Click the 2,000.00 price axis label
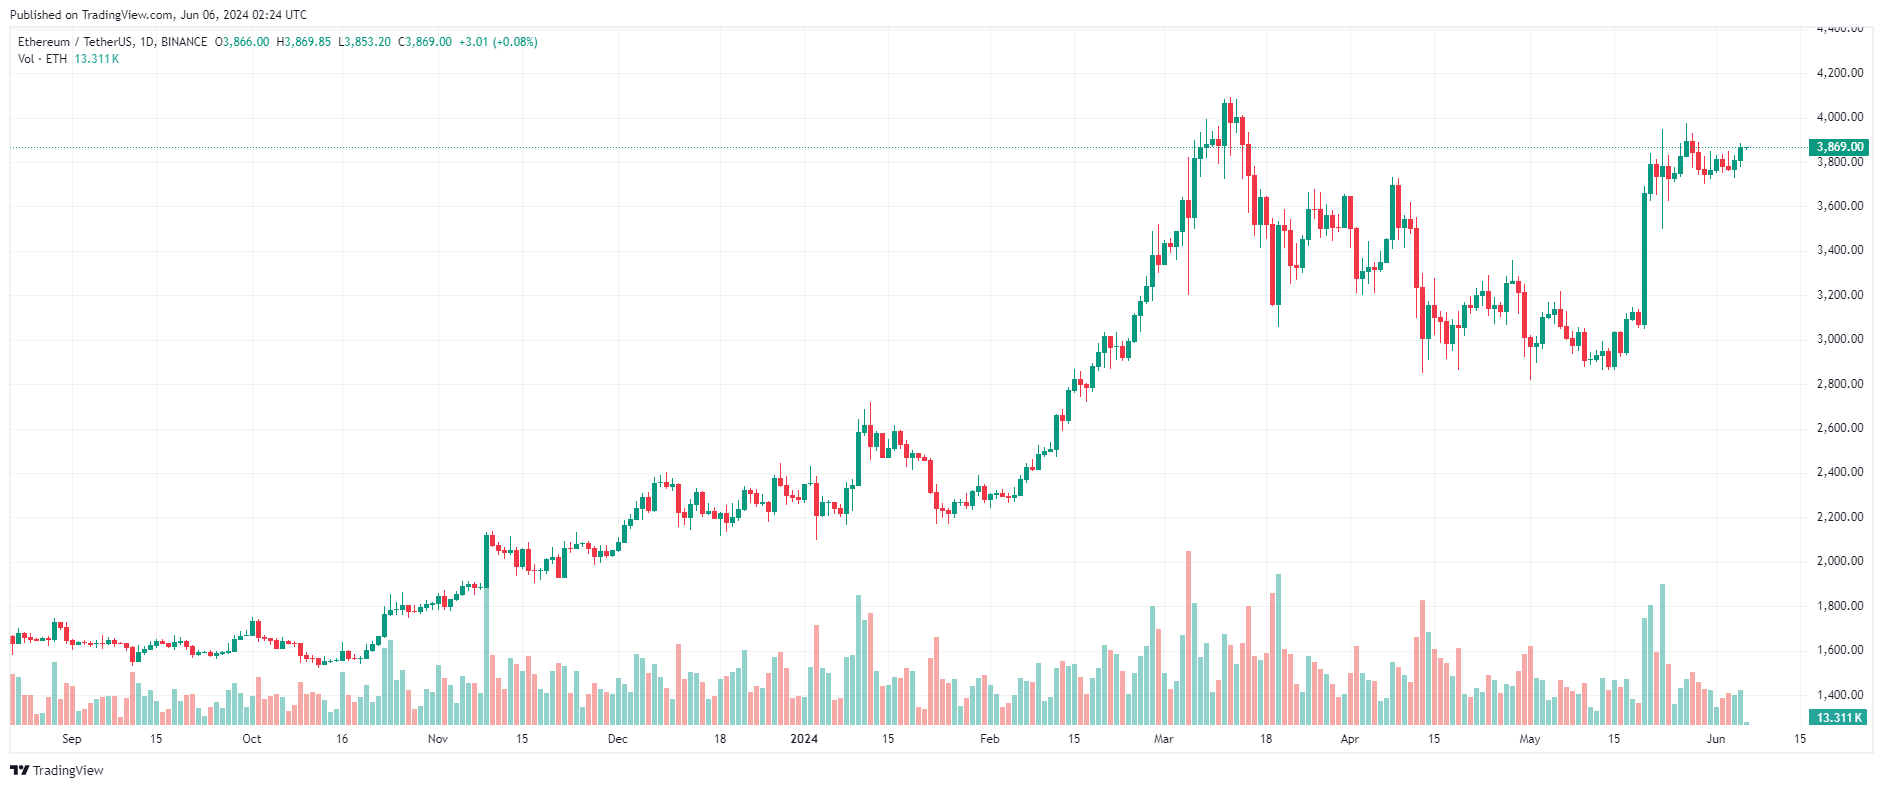The width and height of the screenshot is (1883, 788). click(x=1840, y=561)
